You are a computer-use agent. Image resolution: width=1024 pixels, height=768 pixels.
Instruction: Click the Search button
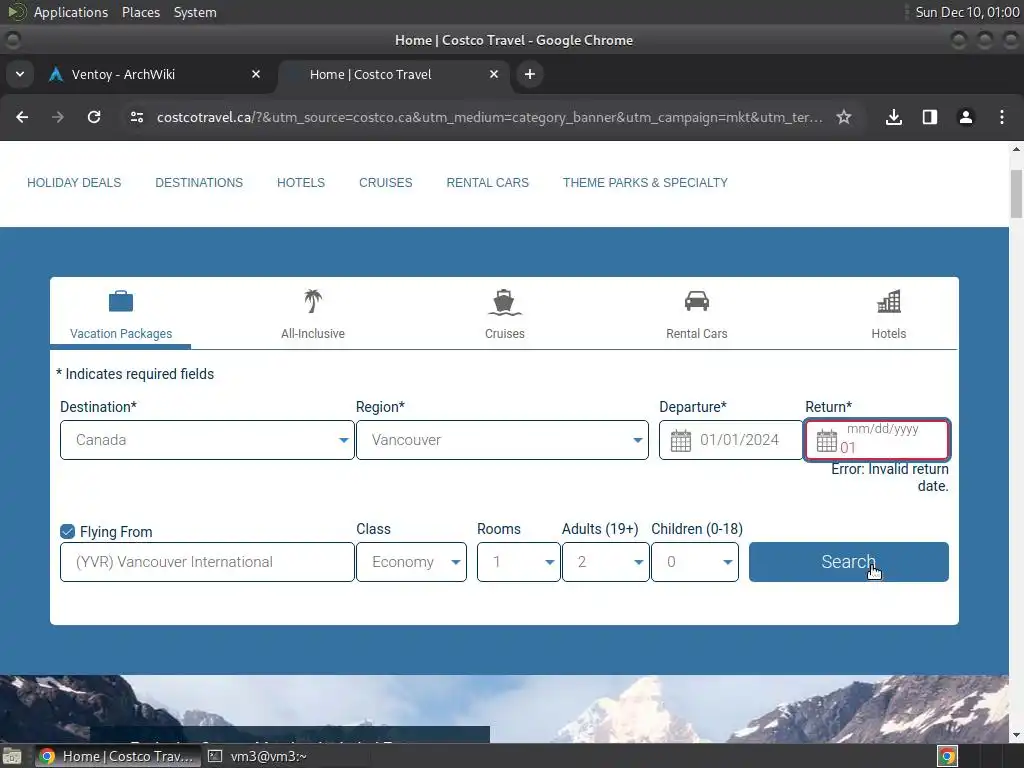coord(848,562)
